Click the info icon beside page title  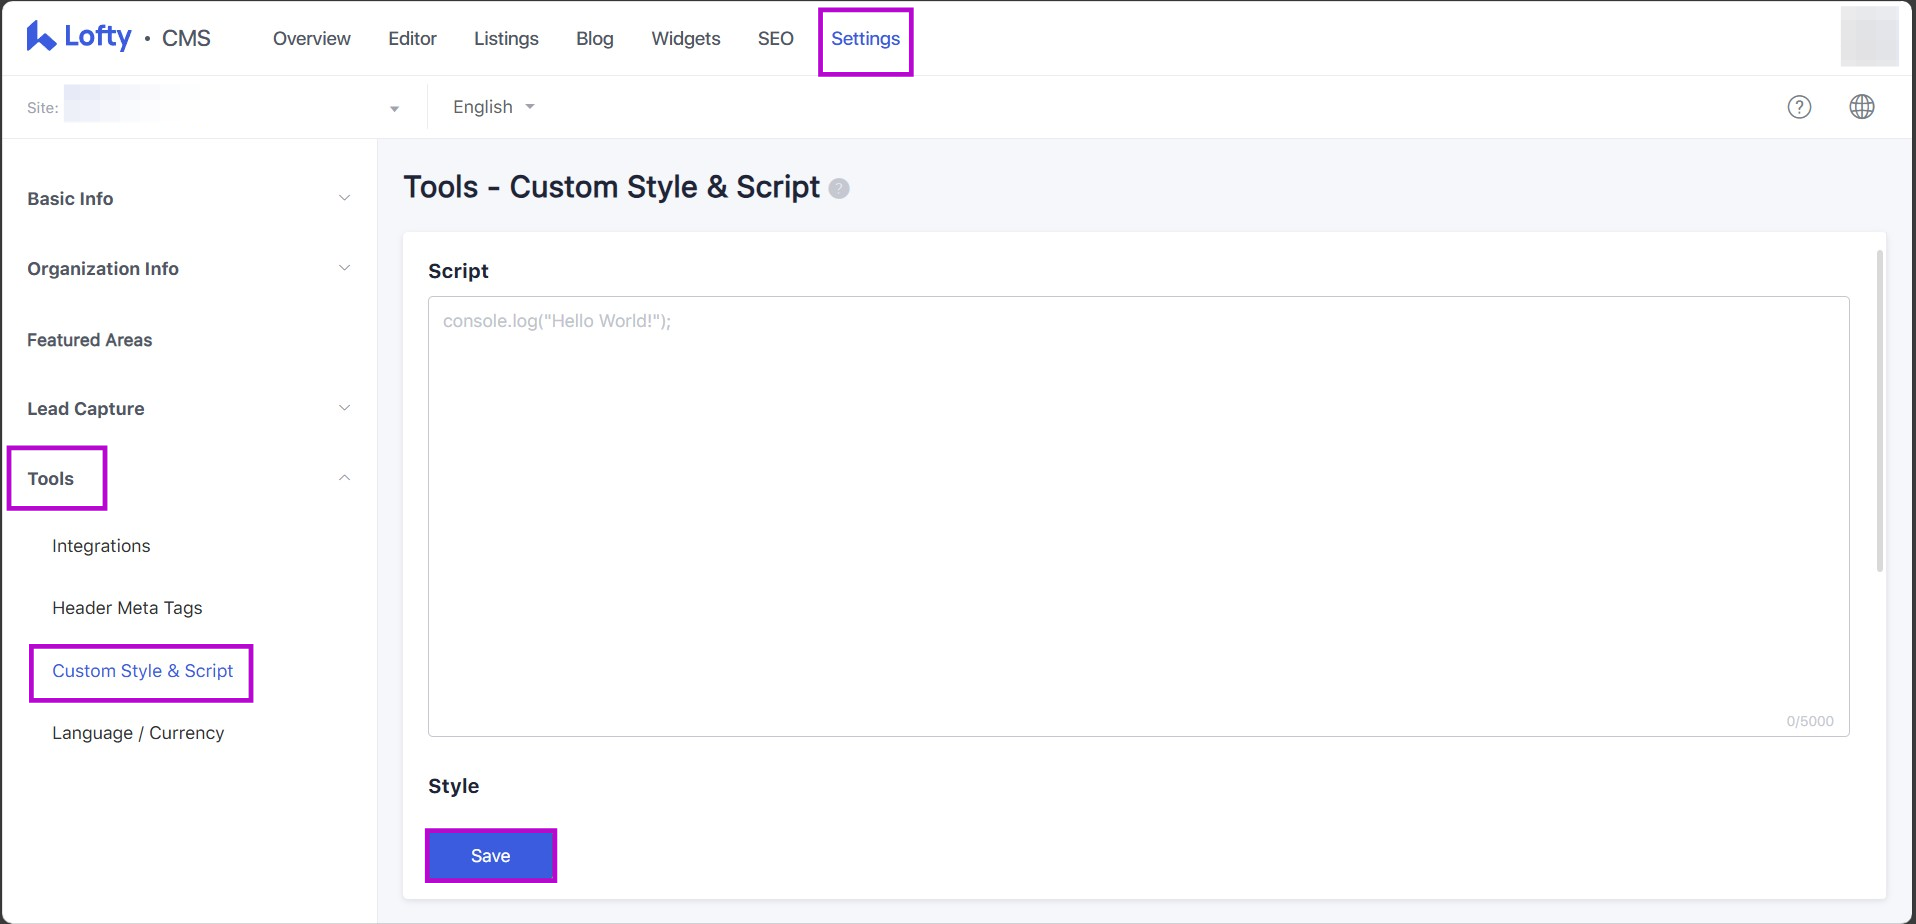pos(839,189)
